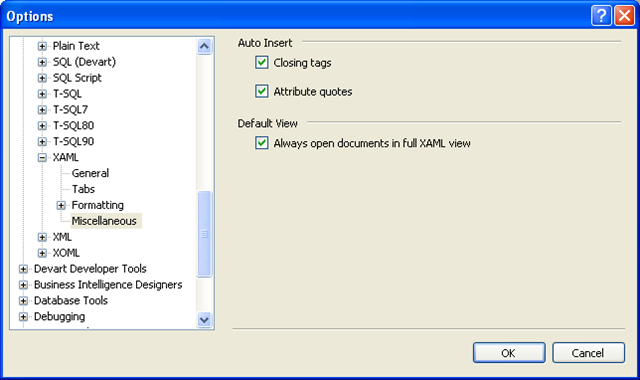Expand Business Intelligence Designers node
640x380 pixels.
pyautogui.click(x=23, y=284)
